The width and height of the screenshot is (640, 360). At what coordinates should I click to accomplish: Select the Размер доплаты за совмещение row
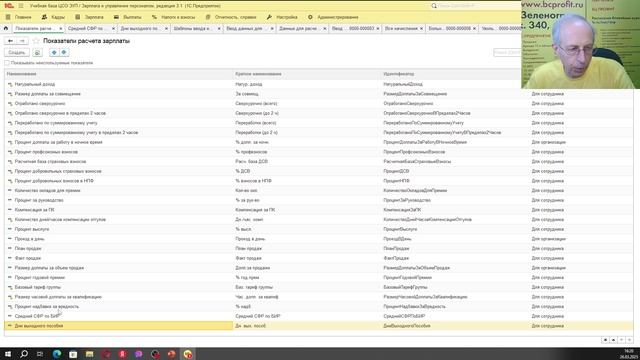coord(318,94)
